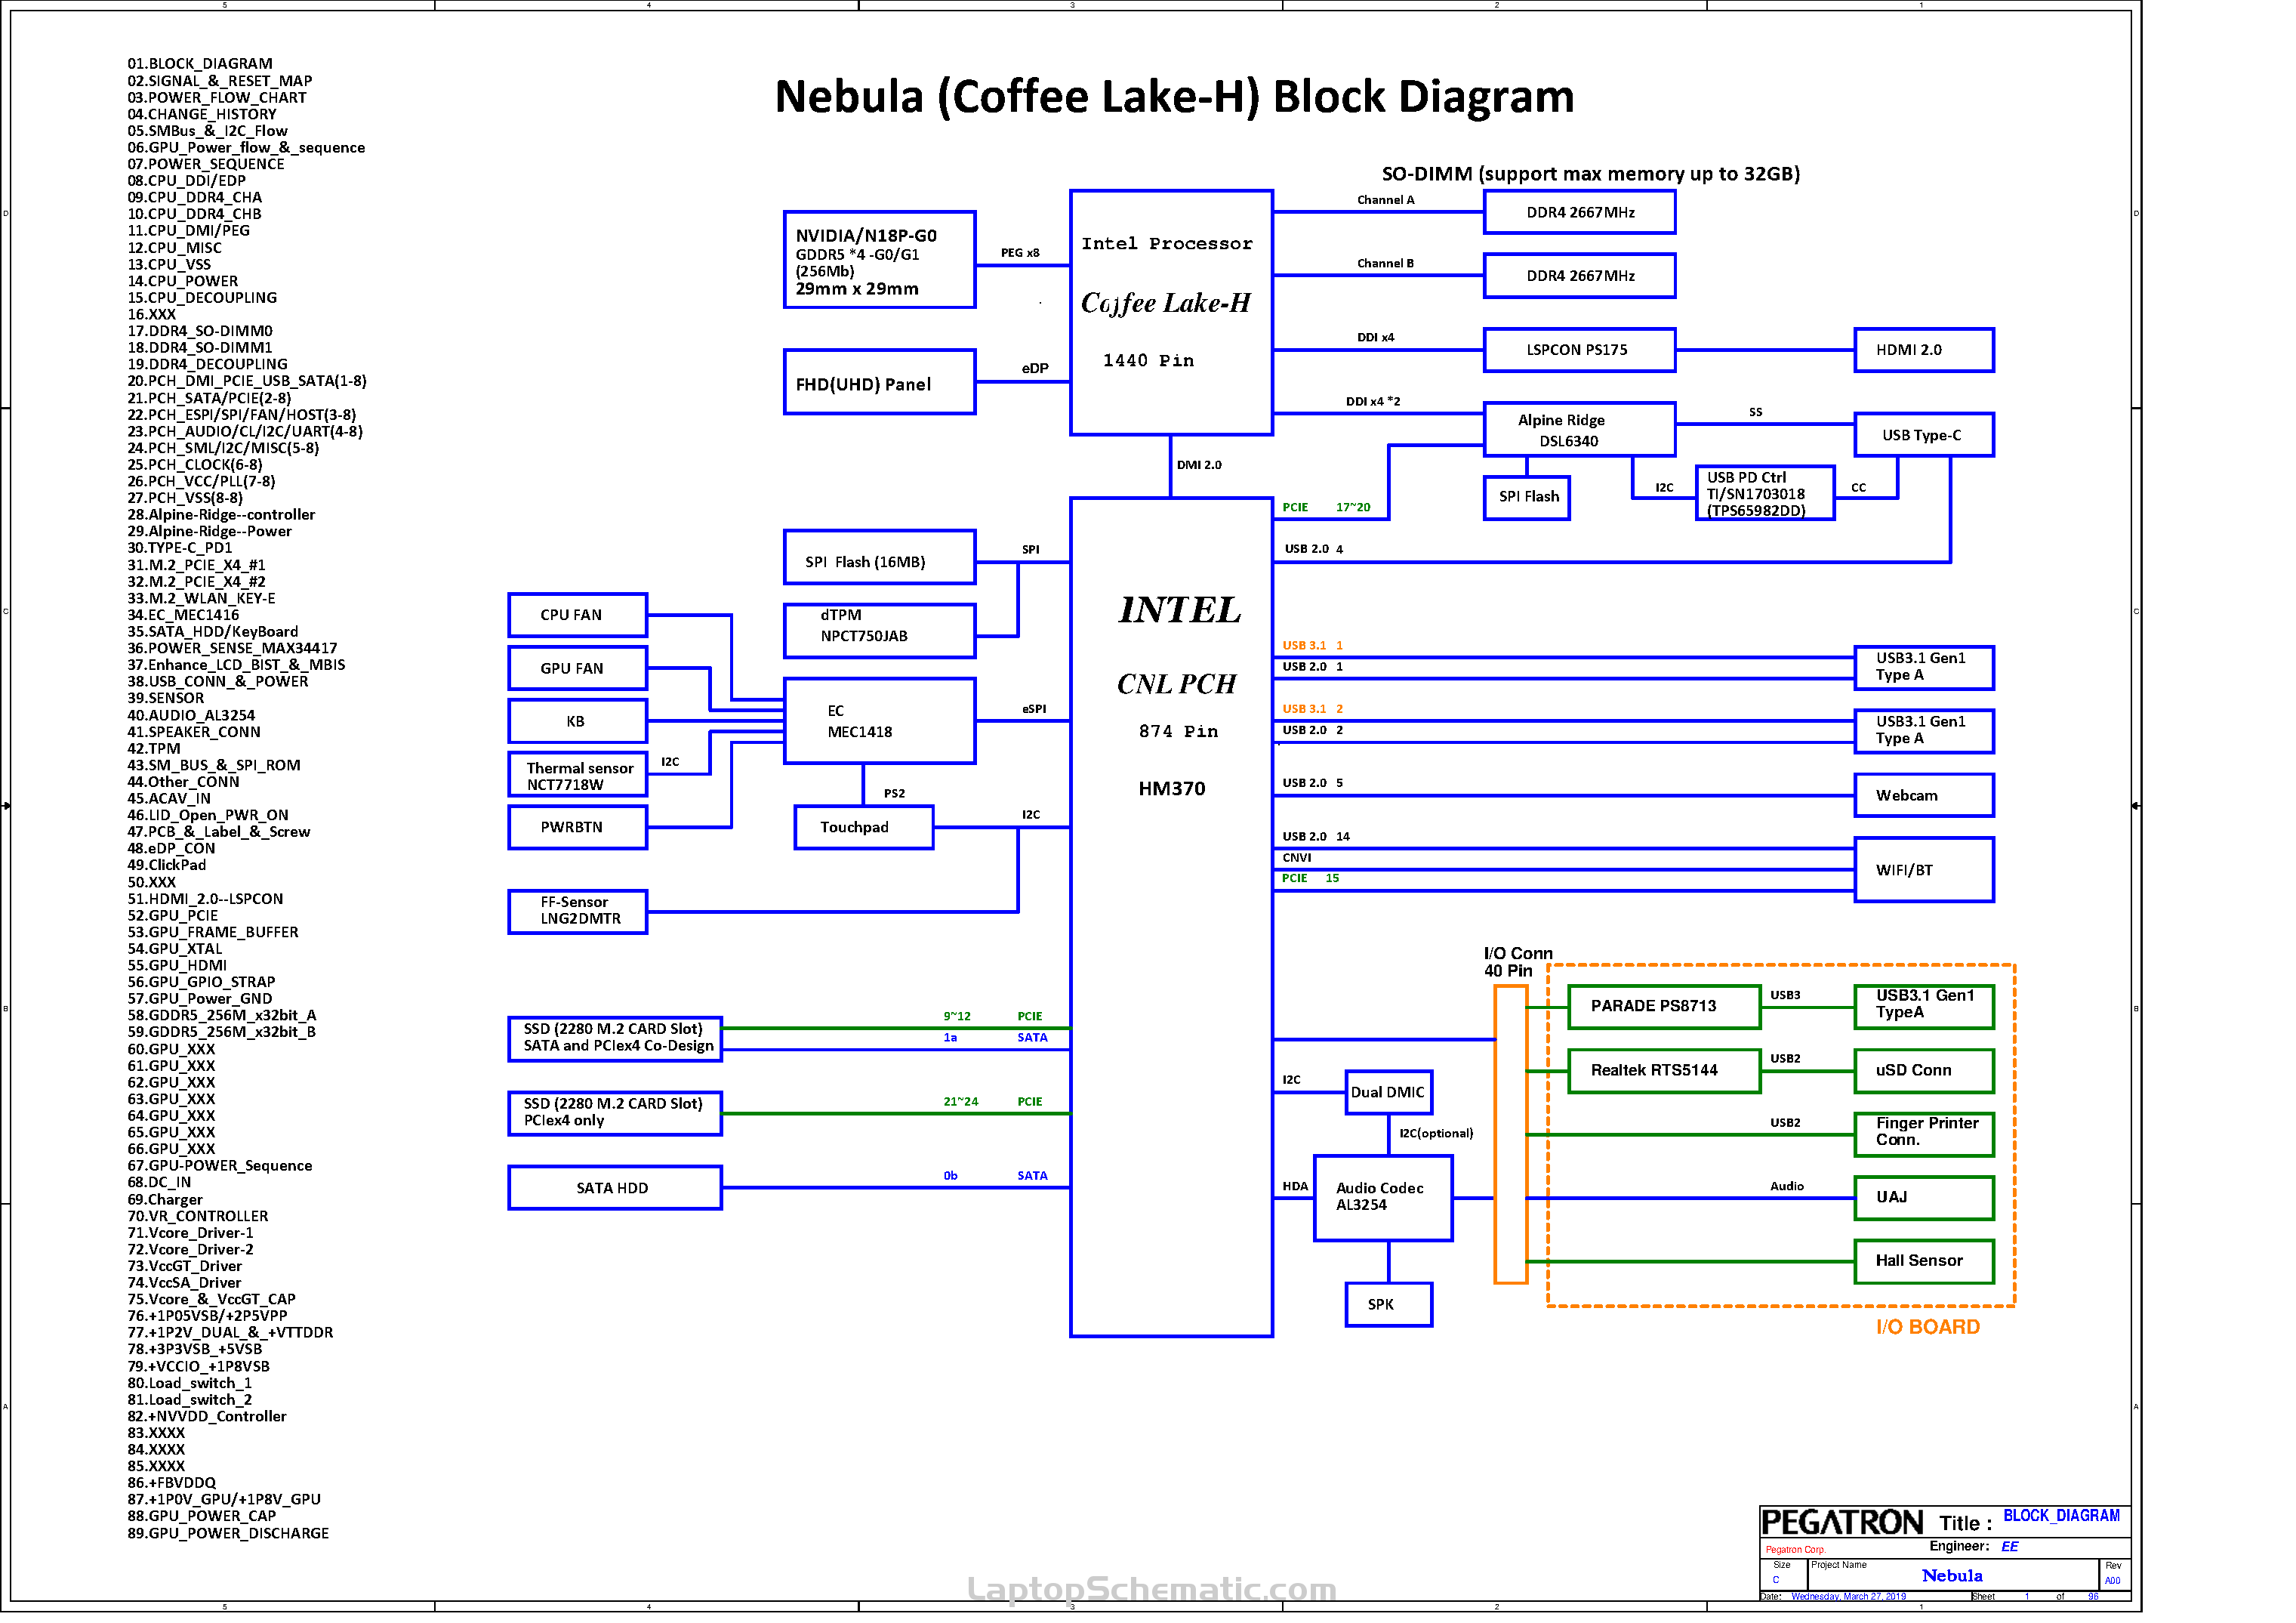2296x1623 pixels.
Task: Click the SO-DIMM max memory note
Action: pyautogui.click(x=1591, y=175)
